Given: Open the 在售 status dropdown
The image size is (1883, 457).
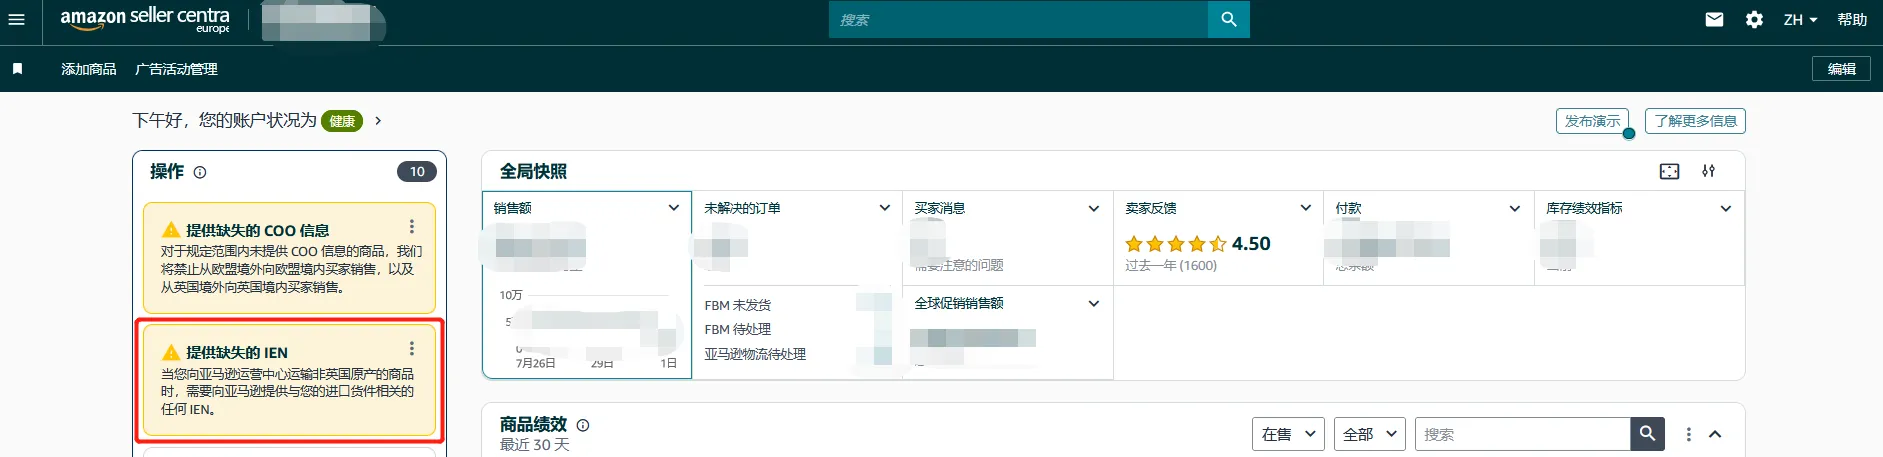Looking at the screenshot, I should pos(1288,434).
